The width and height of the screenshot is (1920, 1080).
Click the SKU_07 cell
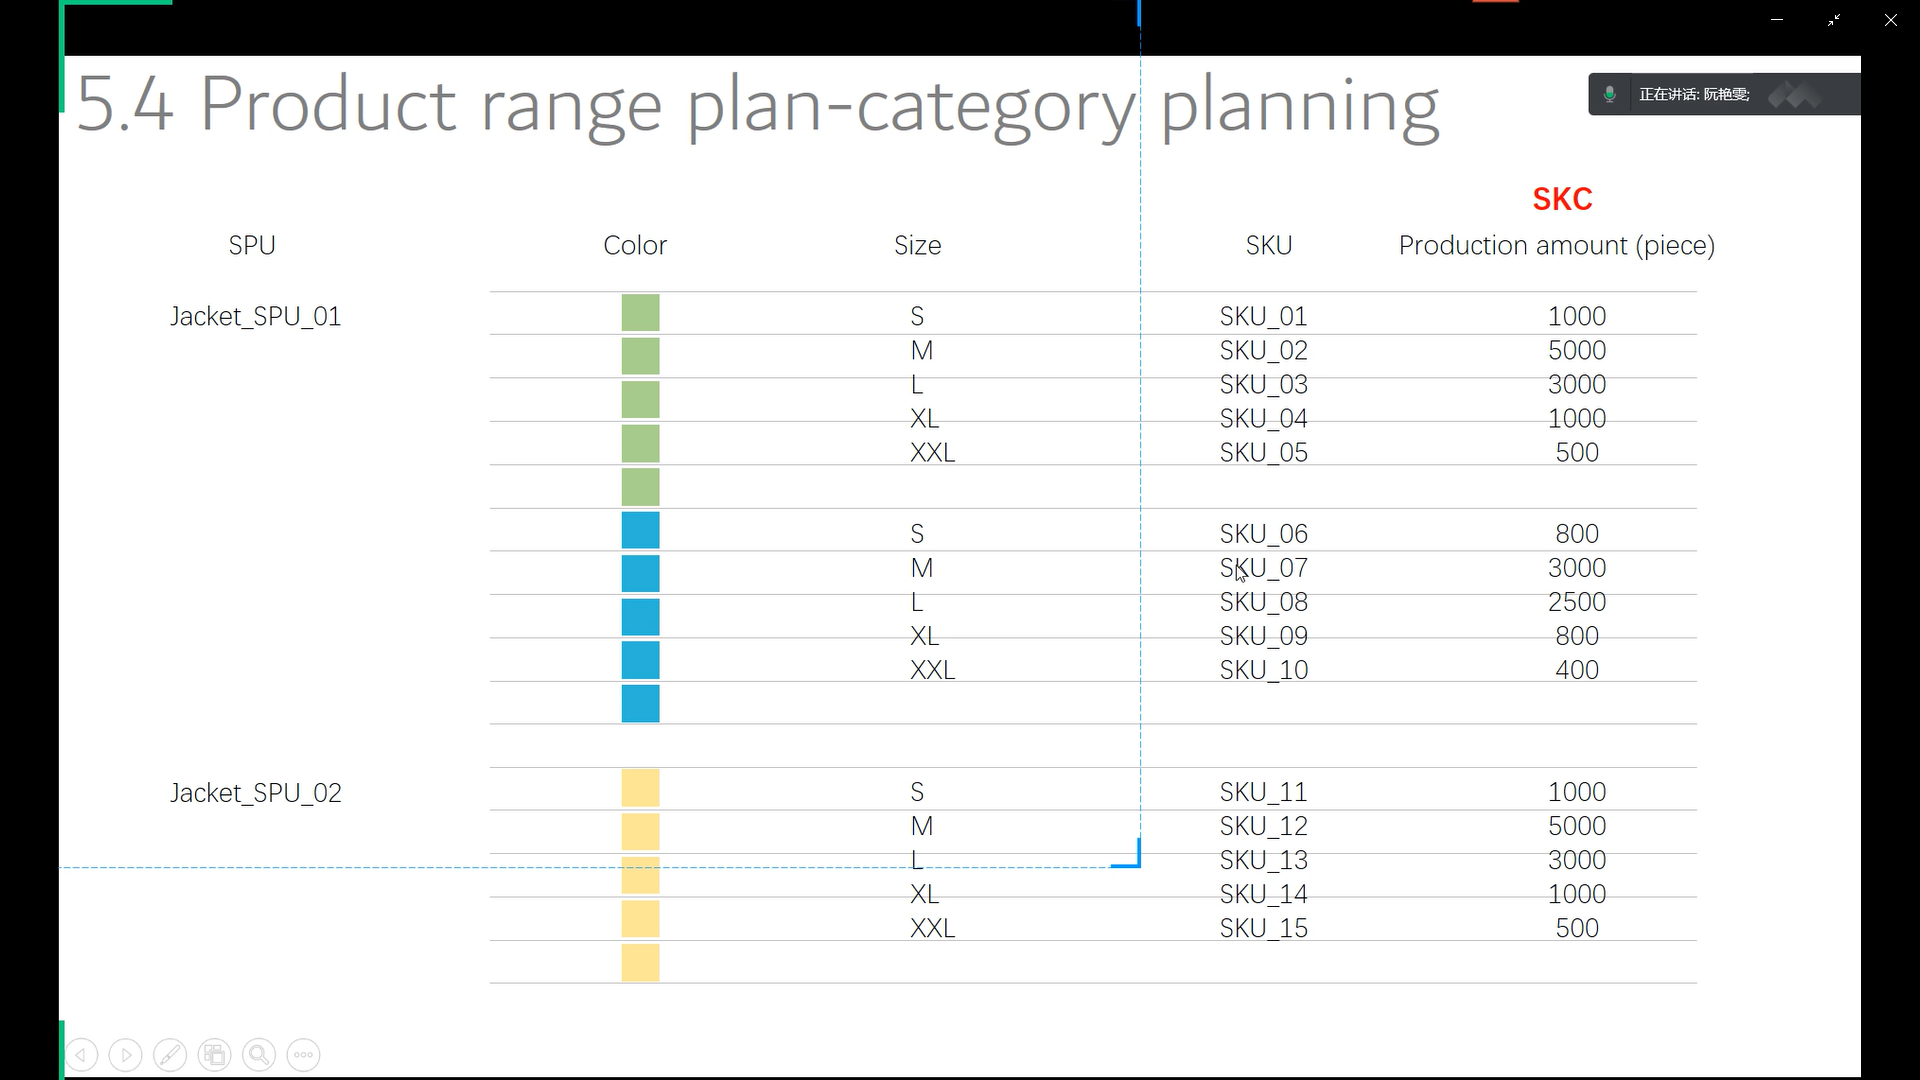[x=1264, y=568]
